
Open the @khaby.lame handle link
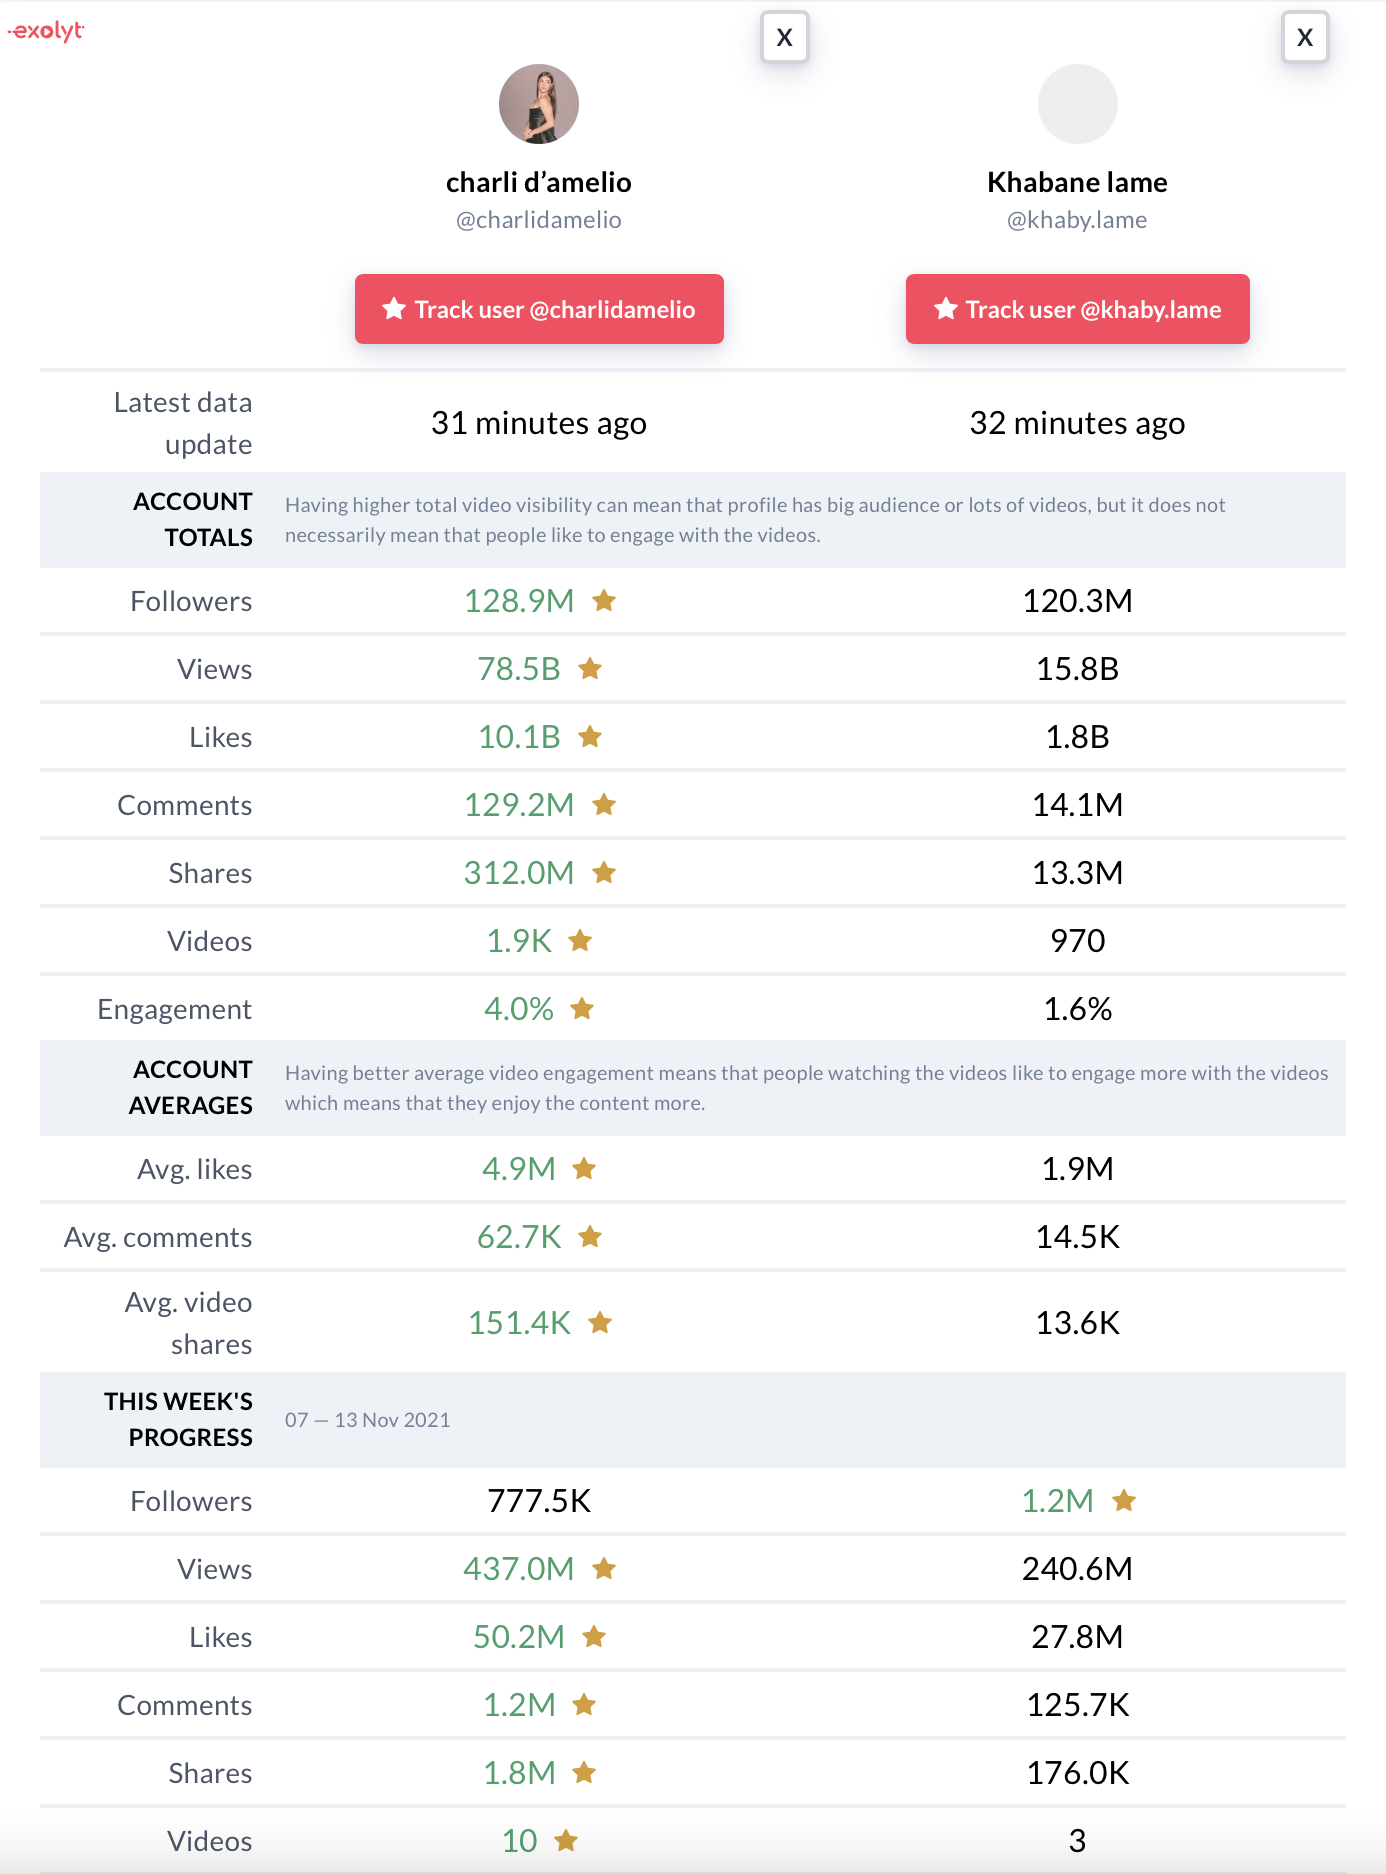[x=1077, y=220]
